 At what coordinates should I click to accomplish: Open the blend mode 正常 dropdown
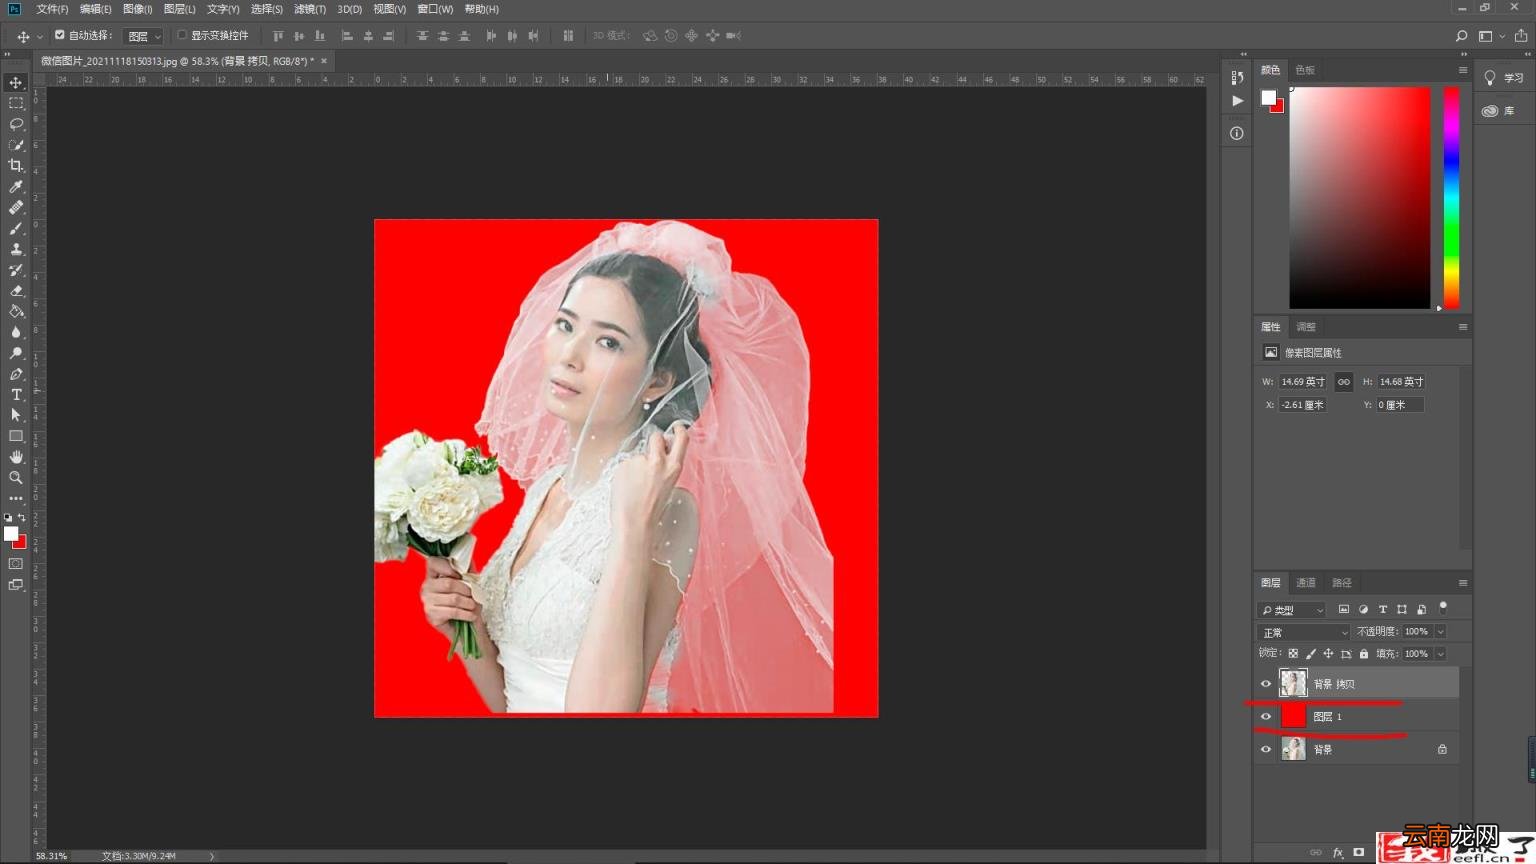tap(1303, 632)
